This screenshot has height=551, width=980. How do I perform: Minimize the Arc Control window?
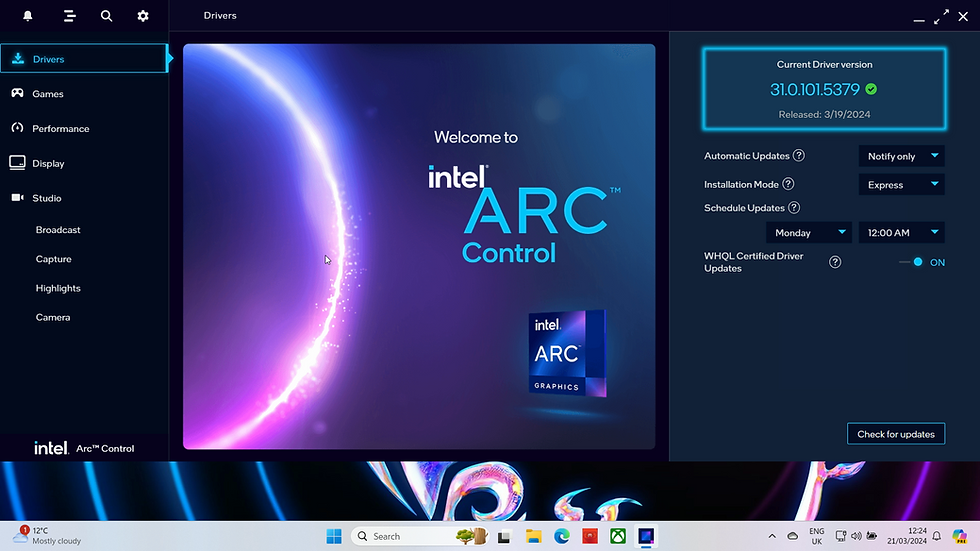coord(919,20)
